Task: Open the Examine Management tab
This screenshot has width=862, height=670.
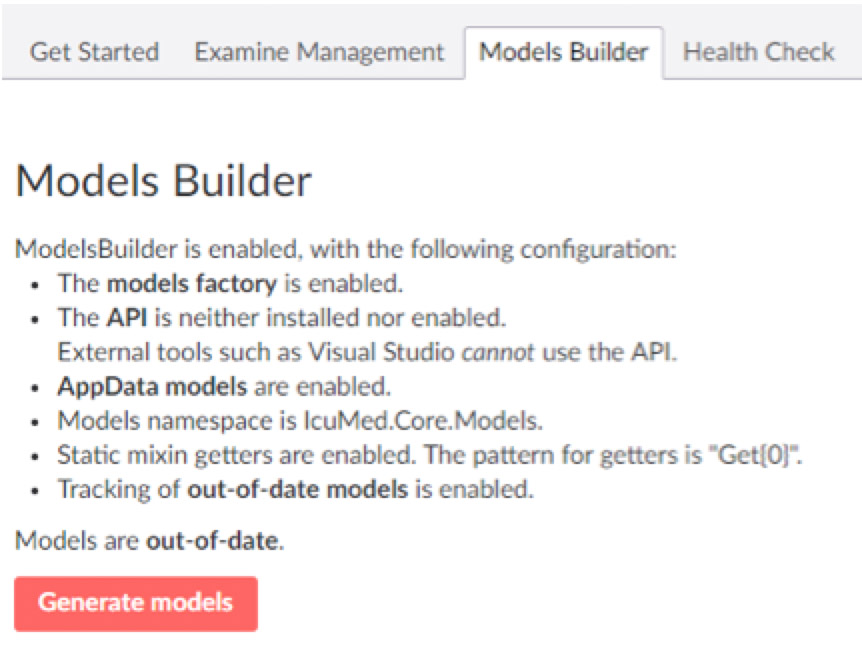Action: click(319, 51)
